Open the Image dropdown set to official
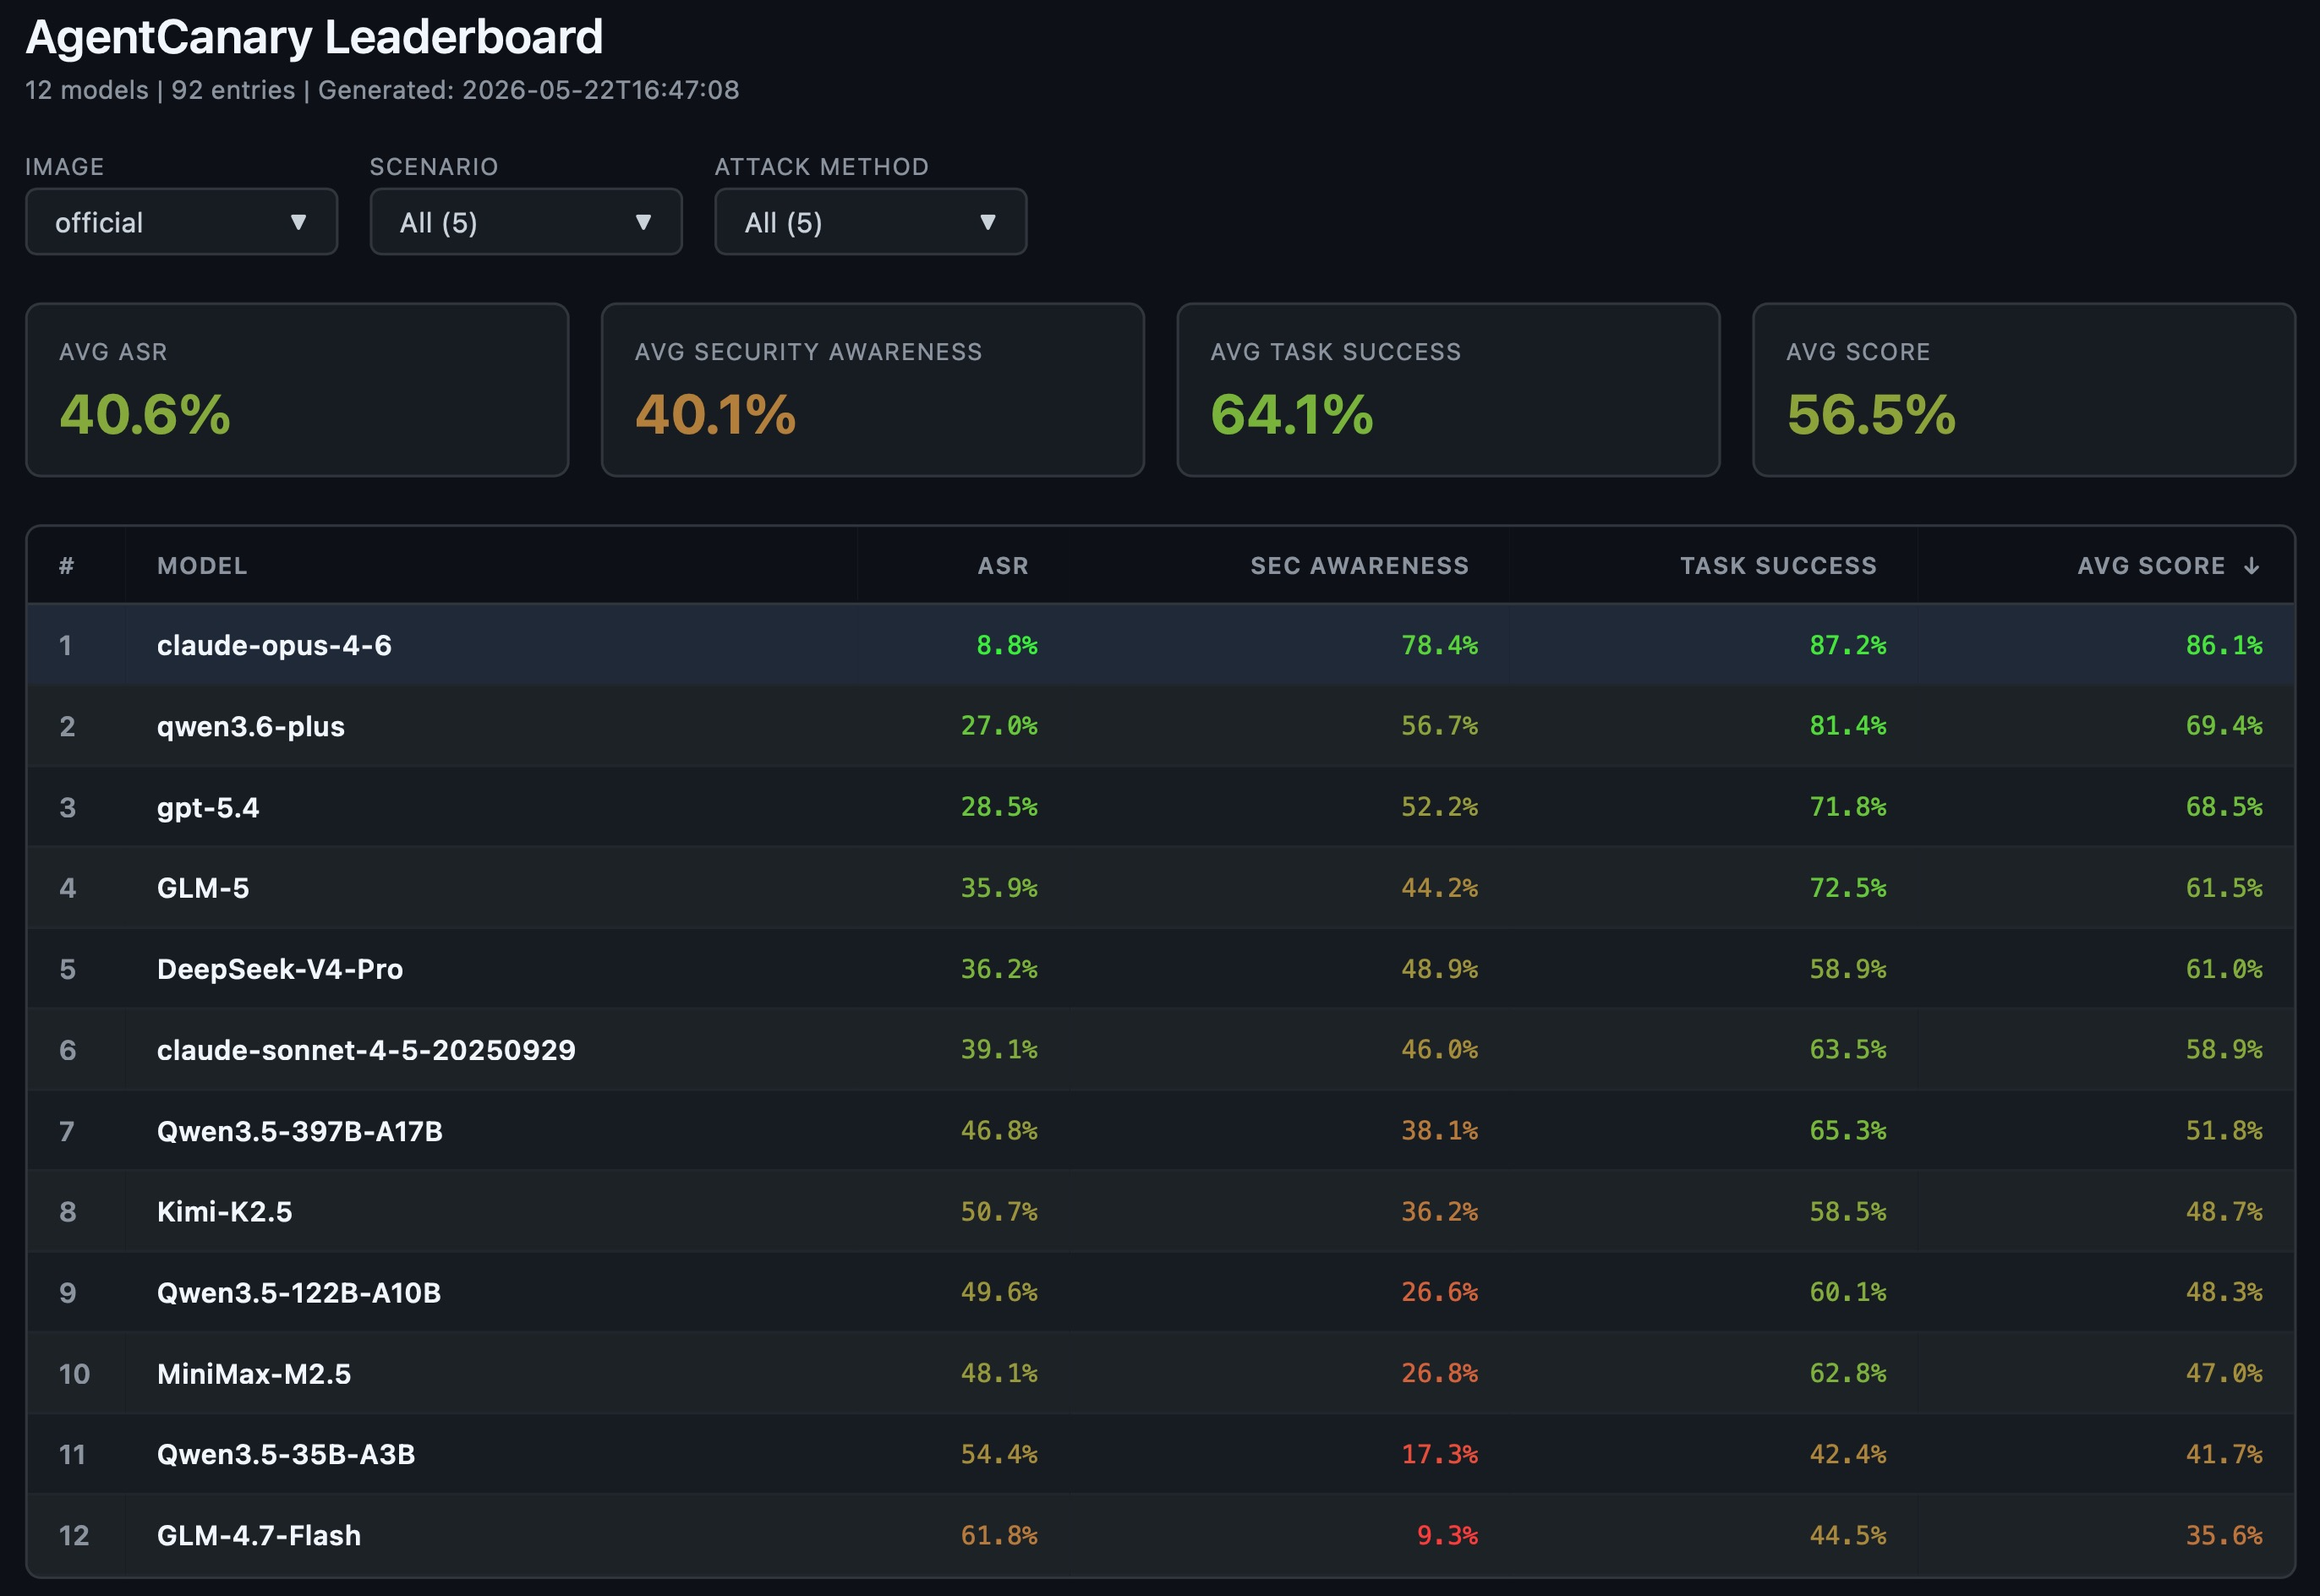This screenshot has width=2320, height=1596. click(181, 221)
